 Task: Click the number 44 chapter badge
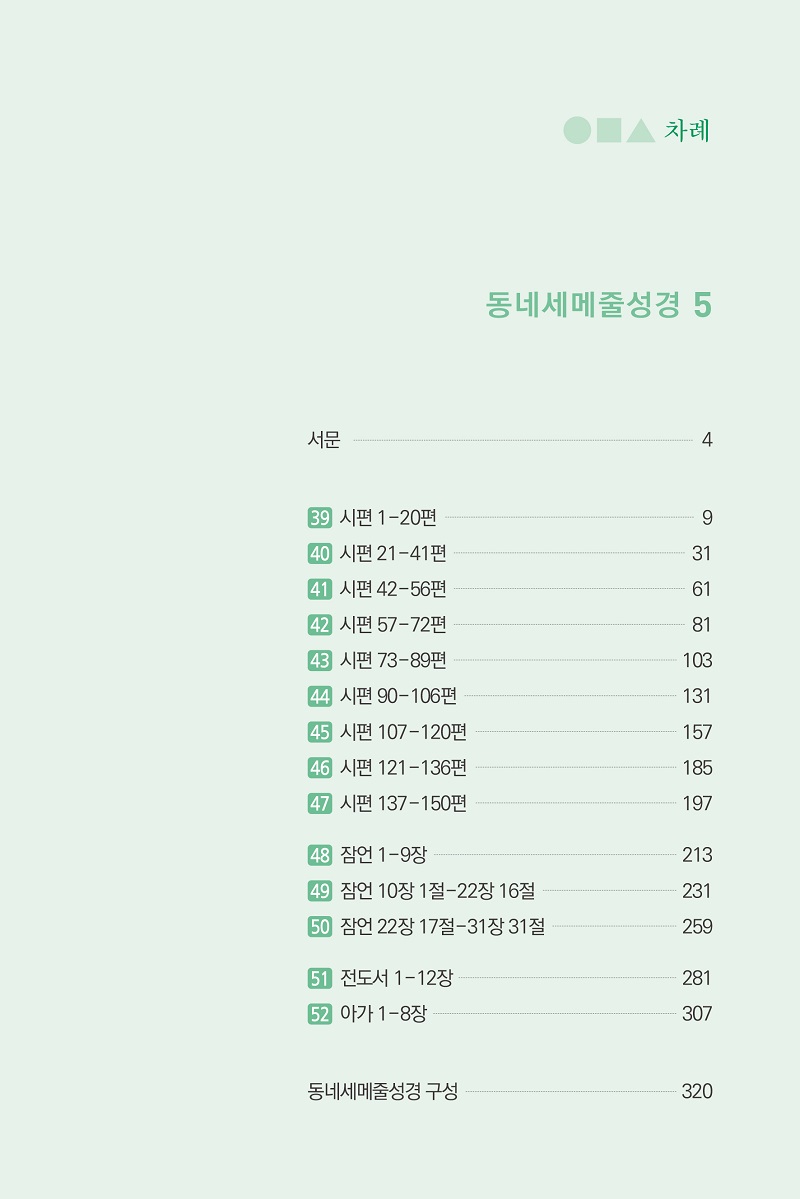click(320, 696)
